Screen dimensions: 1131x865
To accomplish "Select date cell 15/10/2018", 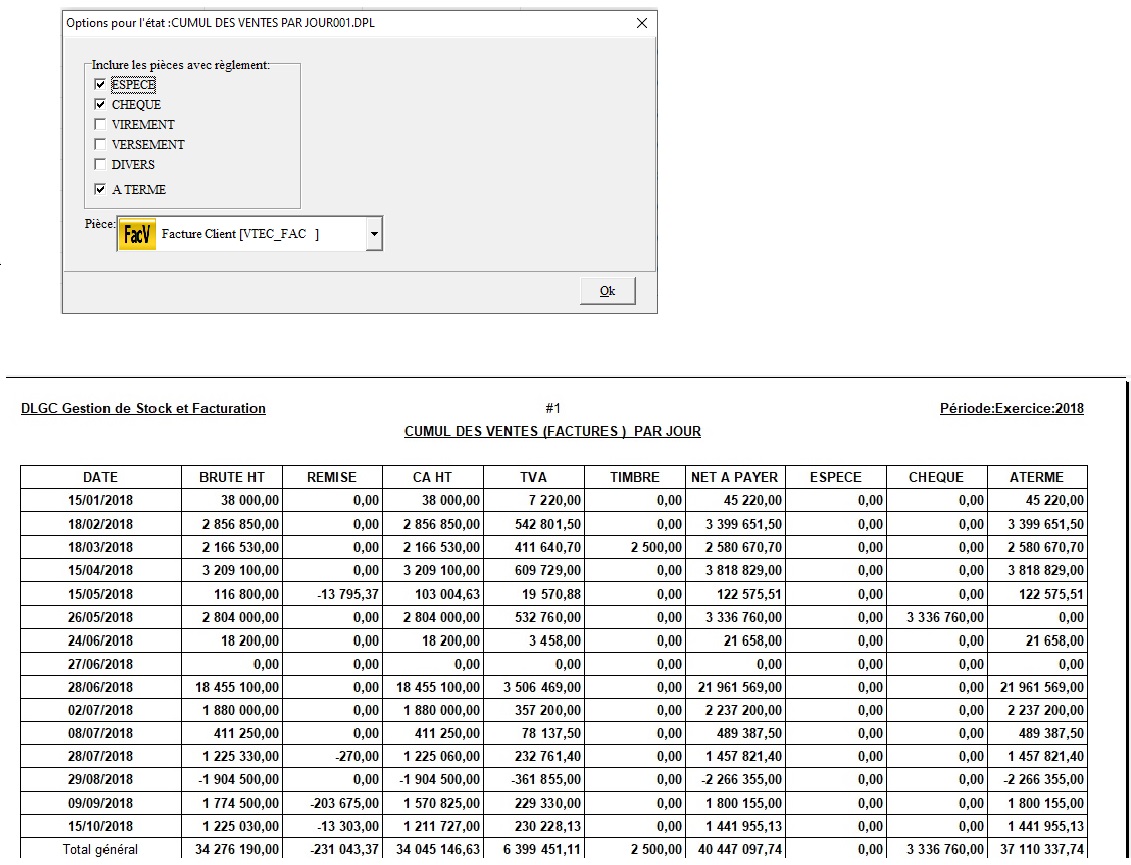I will coord(100,826).
